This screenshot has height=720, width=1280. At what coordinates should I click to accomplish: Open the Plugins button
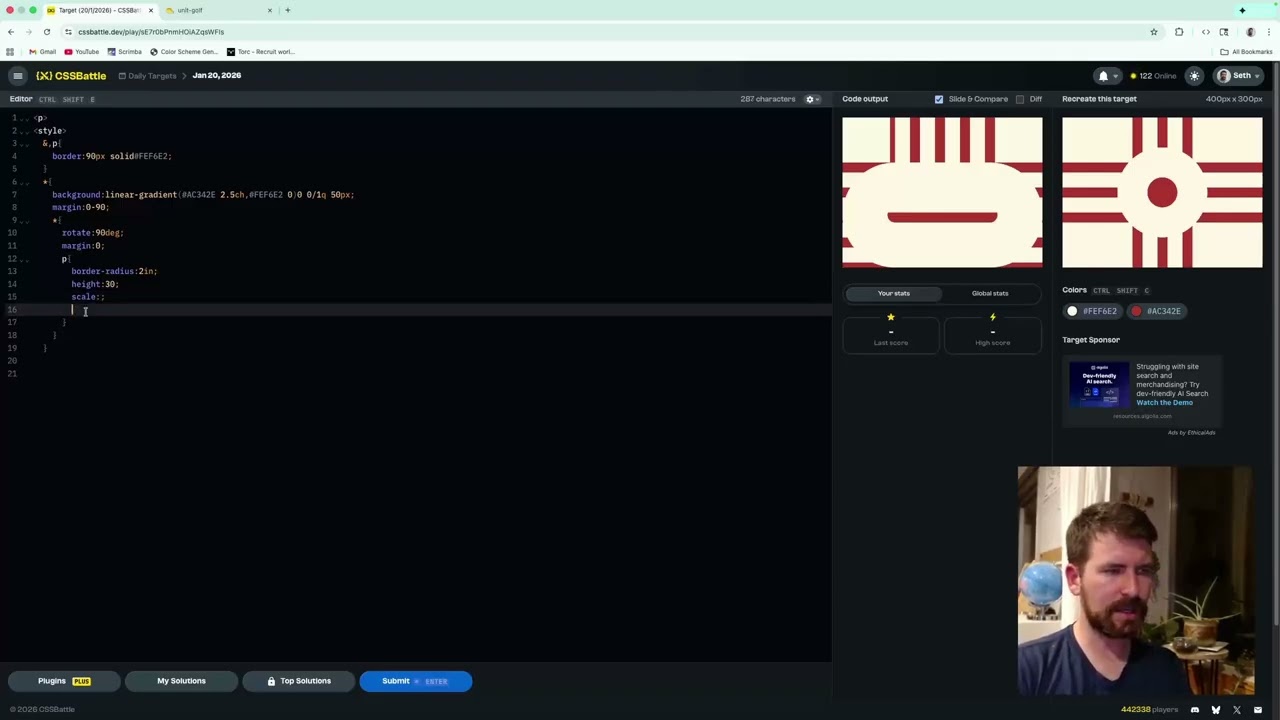[x=65, y=681]
